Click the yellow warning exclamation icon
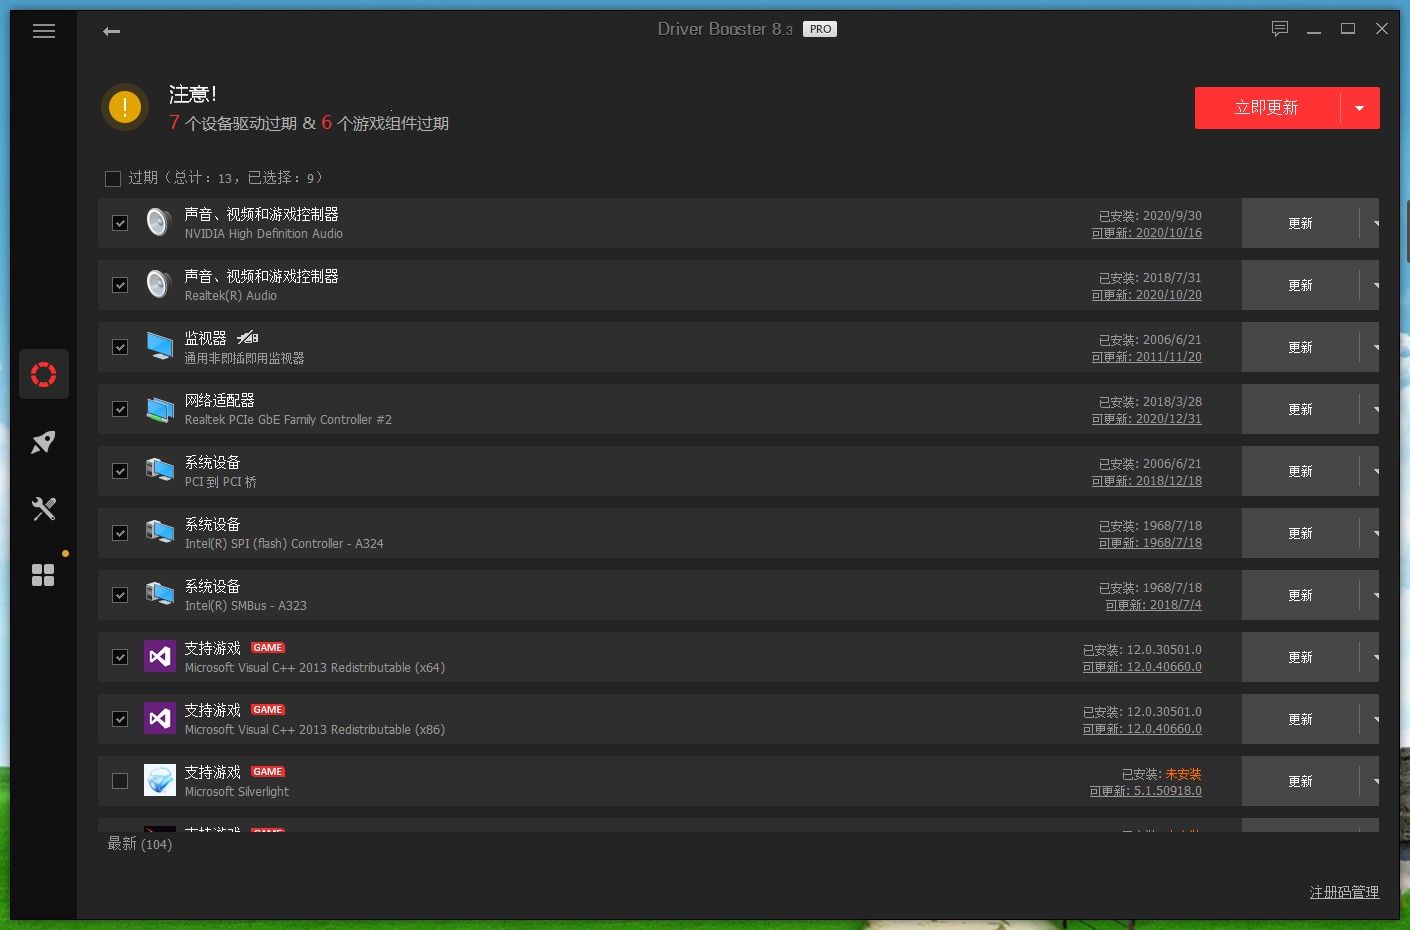Screen dimensions: 1410x930 pyautogui.click(x=125, y=107)
